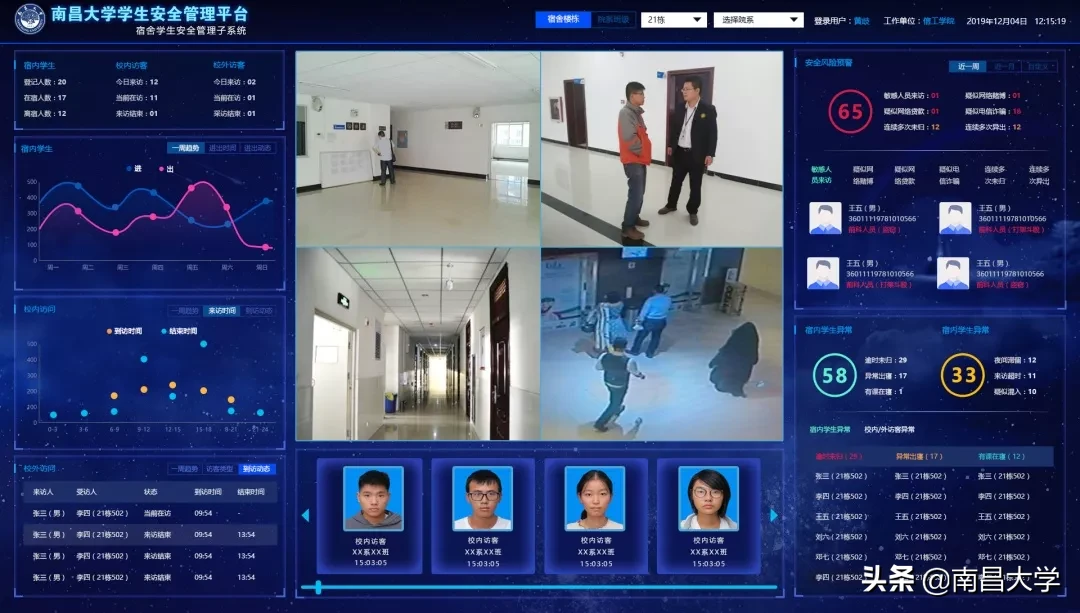Open the 选择院系 dropdown
This screenshot has height=613, width=1080.
click(758, 19)
